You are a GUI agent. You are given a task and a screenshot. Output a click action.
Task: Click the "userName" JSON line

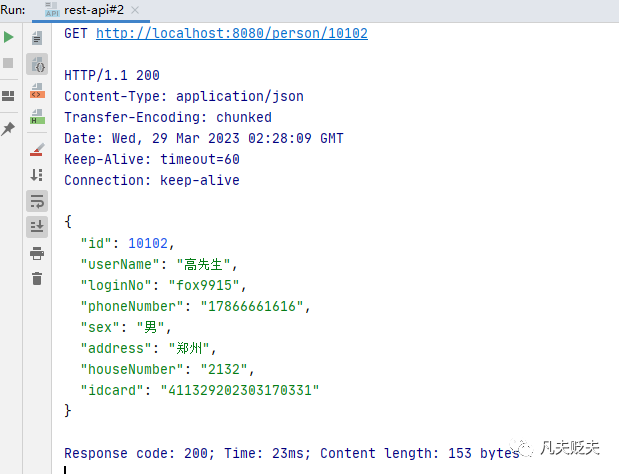pos(159,264)
